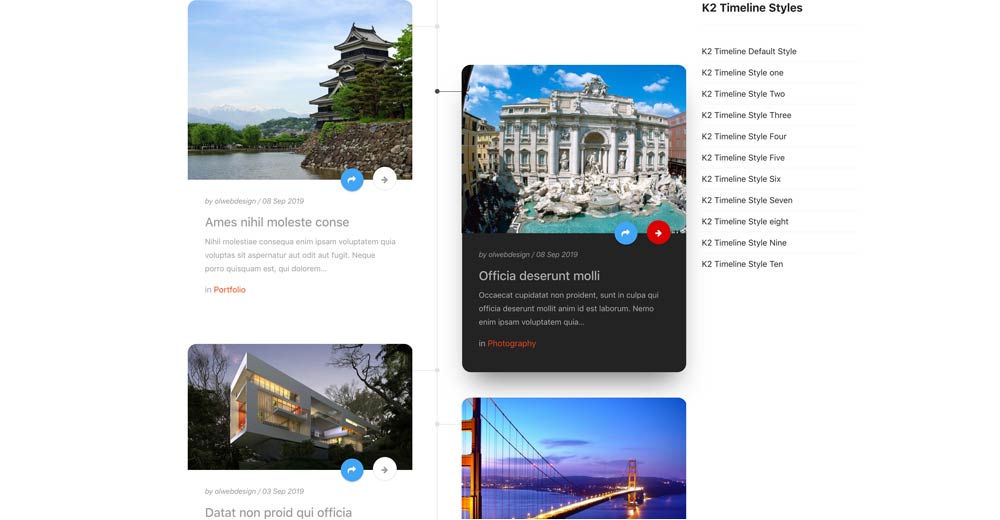Screen dimensions: 1000x520
Task: Select K2 Timeline Style eight
Action: click(x=745, y=221)
